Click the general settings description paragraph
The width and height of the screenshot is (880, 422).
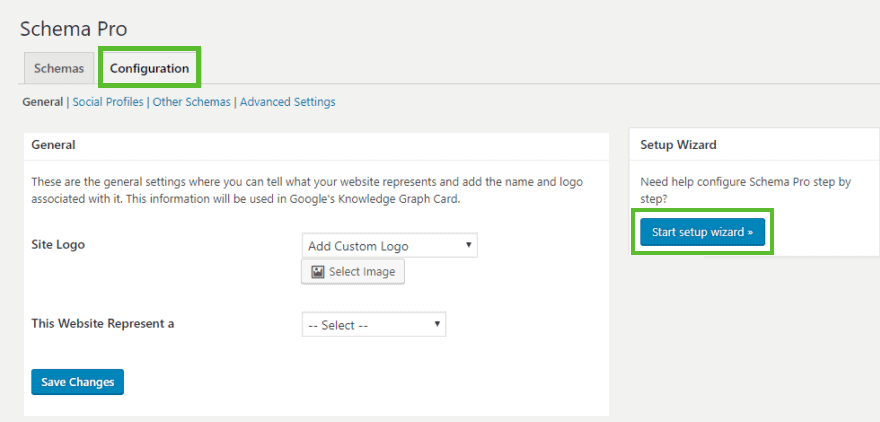coord(307,191)
